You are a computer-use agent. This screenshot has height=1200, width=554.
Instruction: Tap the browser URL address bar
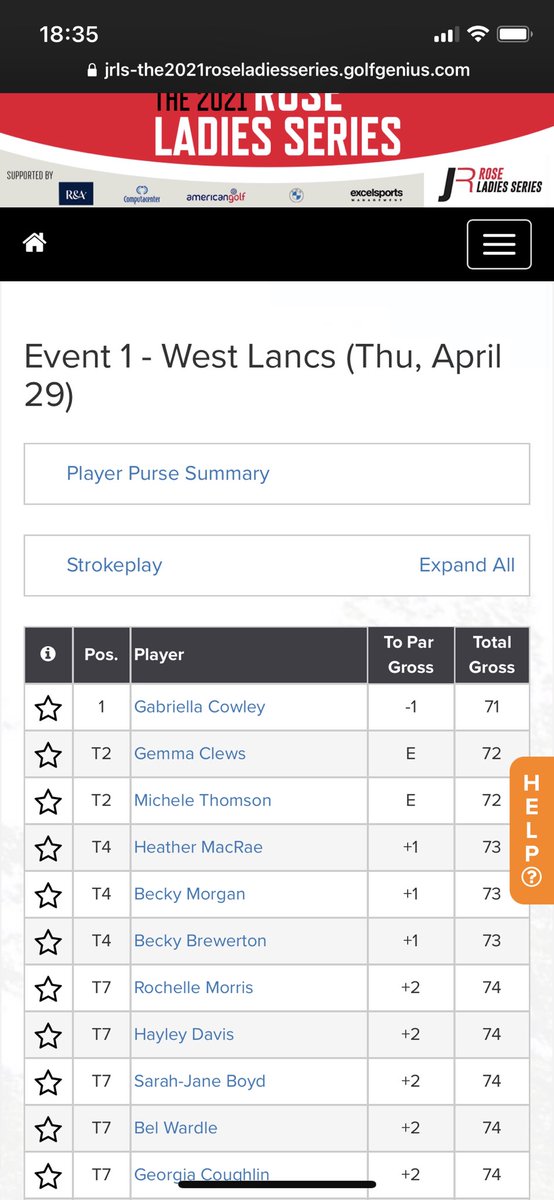277,70
